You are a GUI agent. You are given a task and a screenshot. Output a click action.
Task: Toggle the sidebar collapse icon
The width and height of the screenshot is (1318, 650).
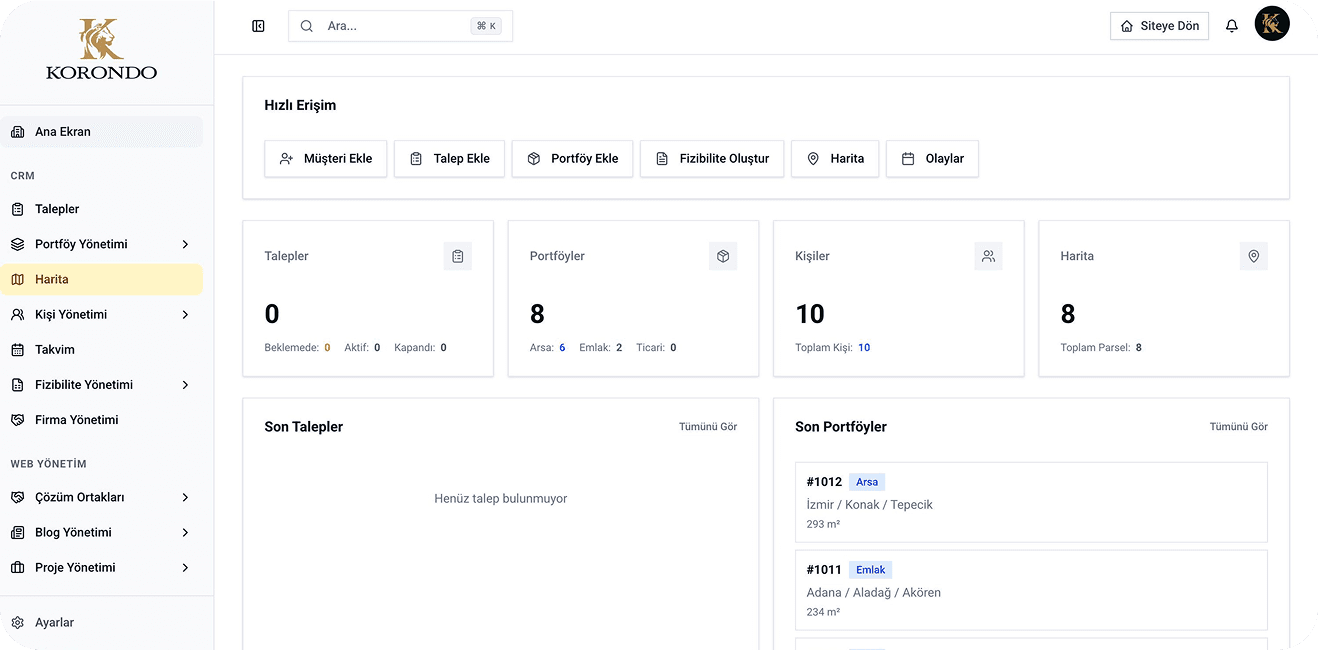pyautogui.click(x=258, y=25)
